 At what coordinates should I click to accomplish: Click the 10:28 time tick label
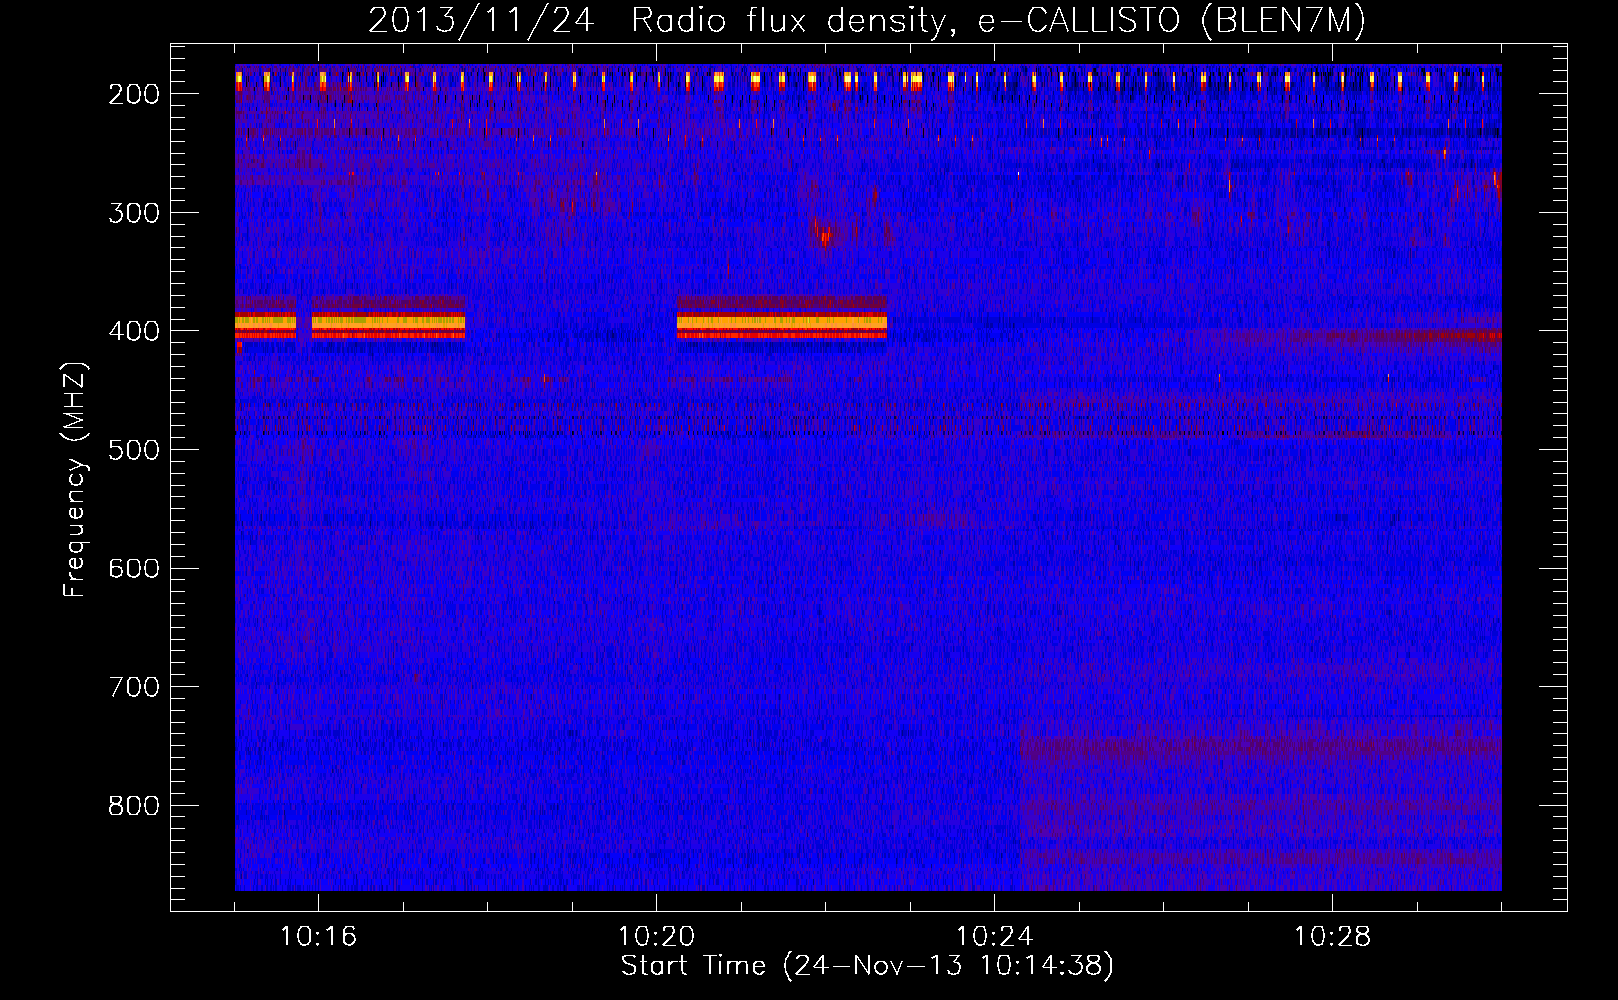[1332, 937]
